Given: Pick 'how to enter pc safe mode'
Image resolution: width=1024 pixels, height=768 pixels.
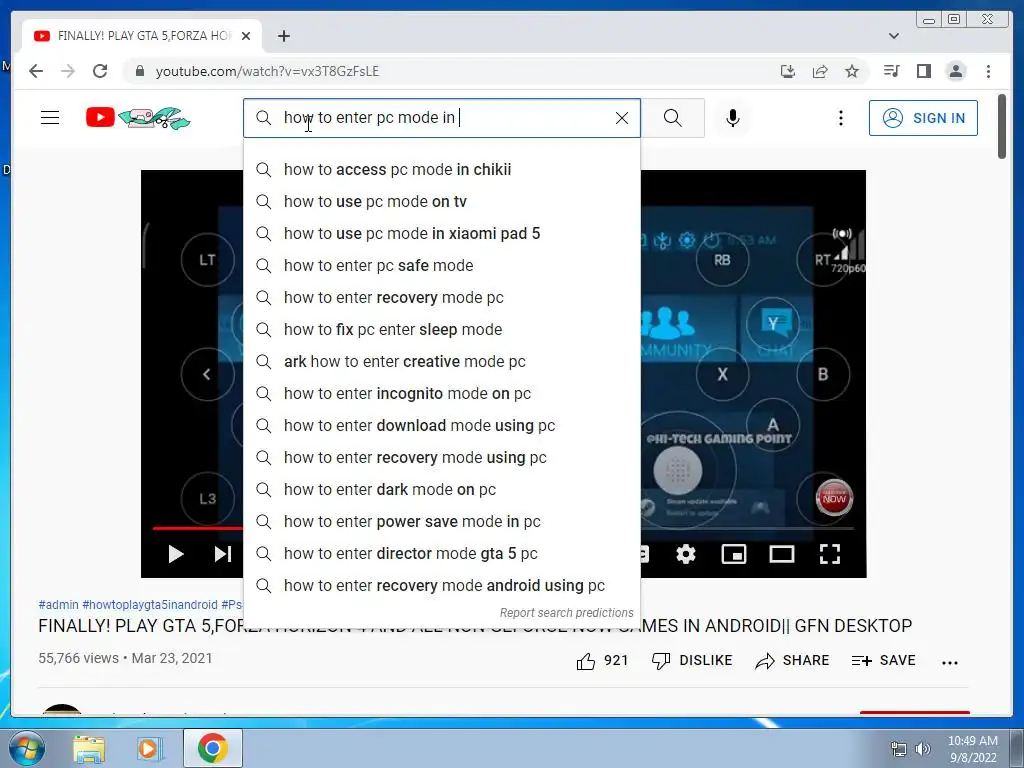Looking at the screenshot, I should point(442,266).
